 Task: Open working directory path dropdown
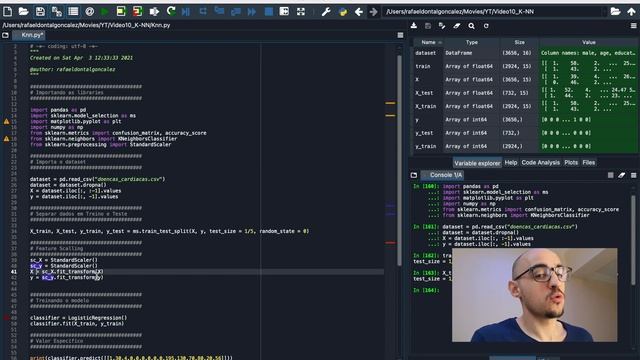[x=604, y=11]
